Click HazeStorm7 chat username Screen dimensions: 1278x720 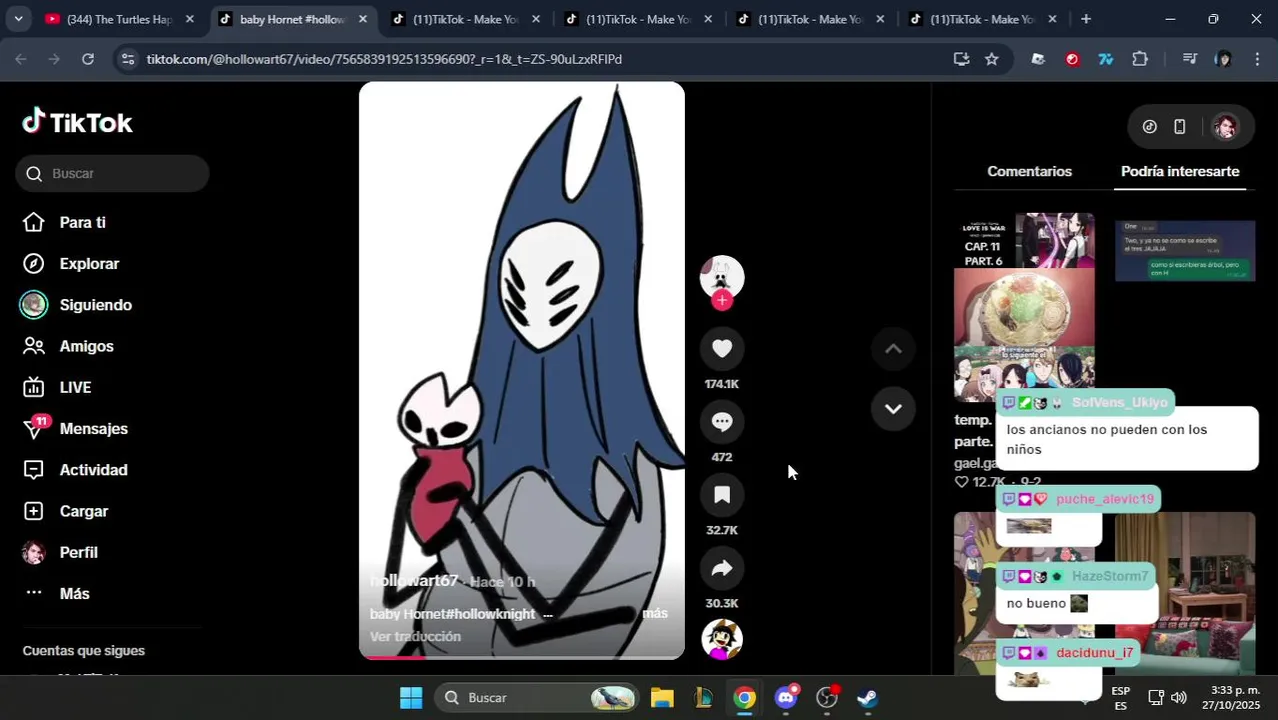click(x=1110, y=576)
